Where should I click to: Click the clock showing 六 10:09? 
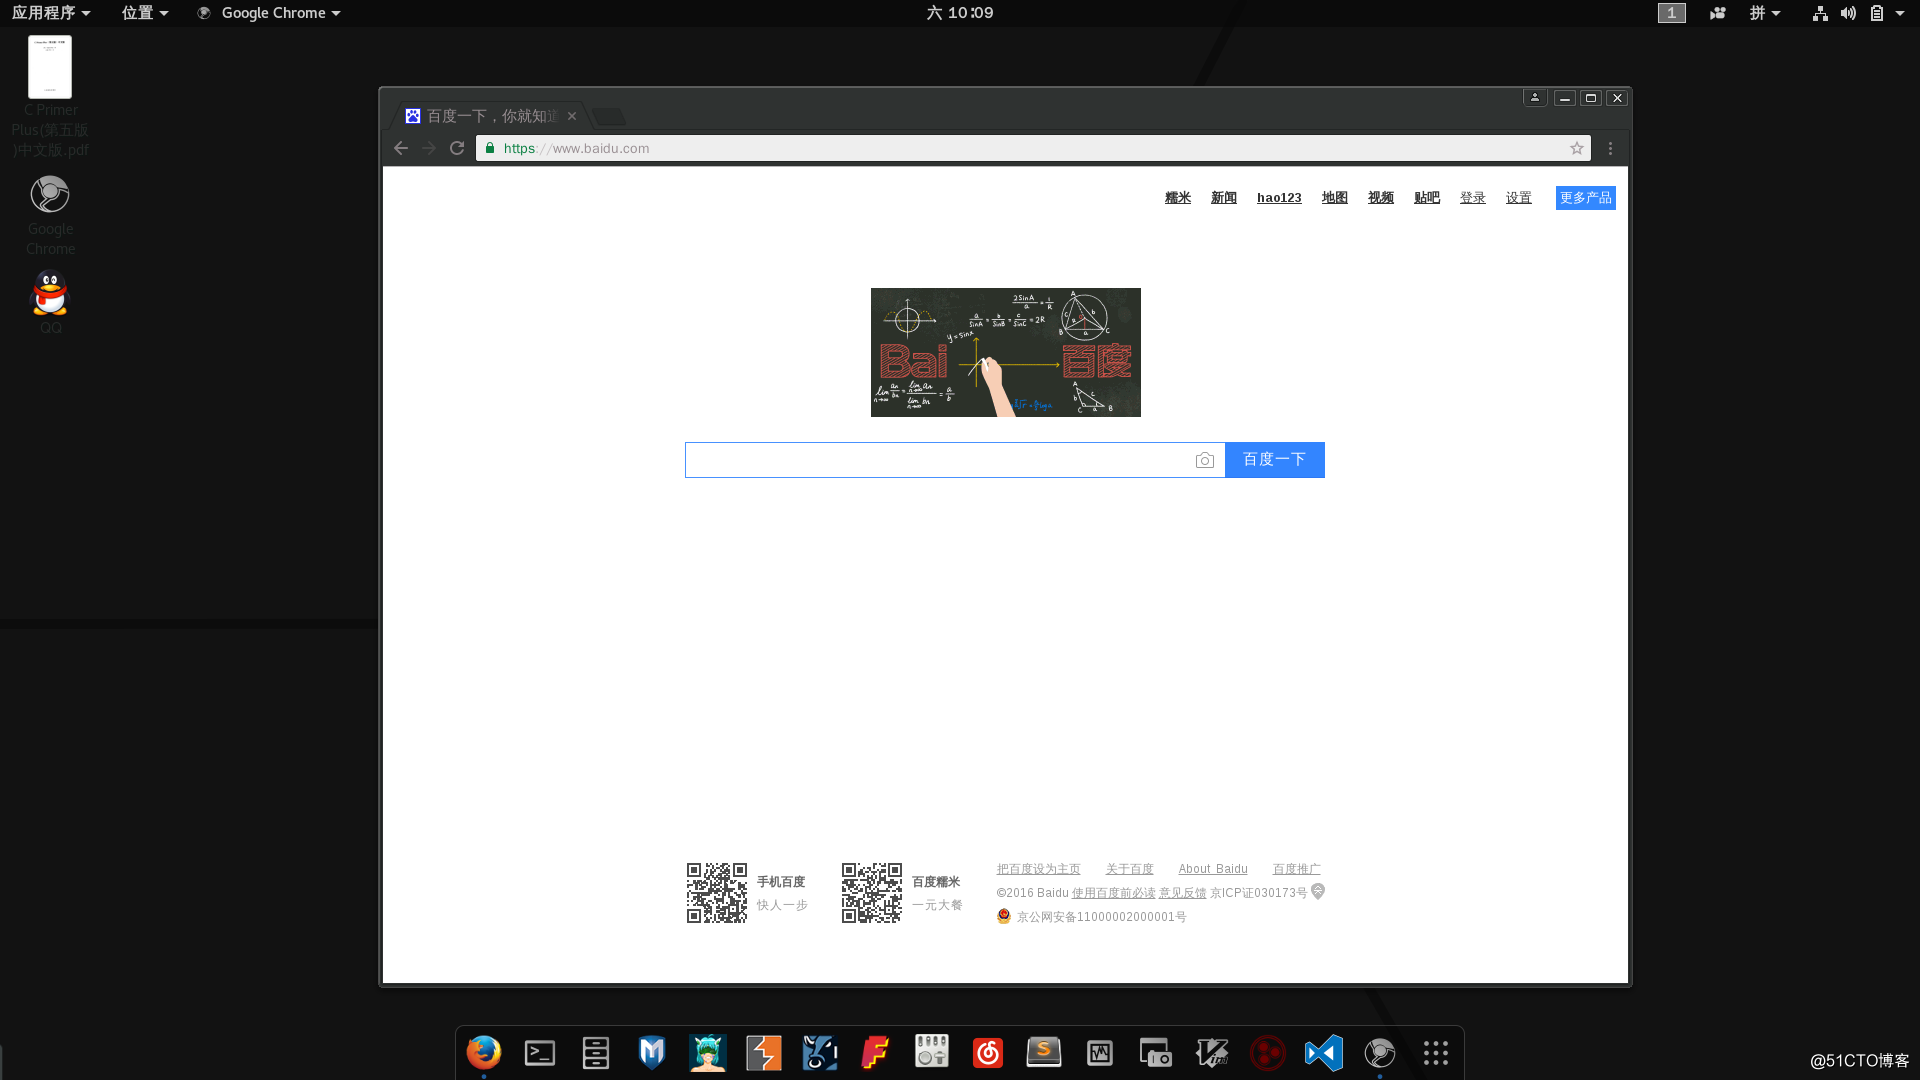tap(960, 13)
